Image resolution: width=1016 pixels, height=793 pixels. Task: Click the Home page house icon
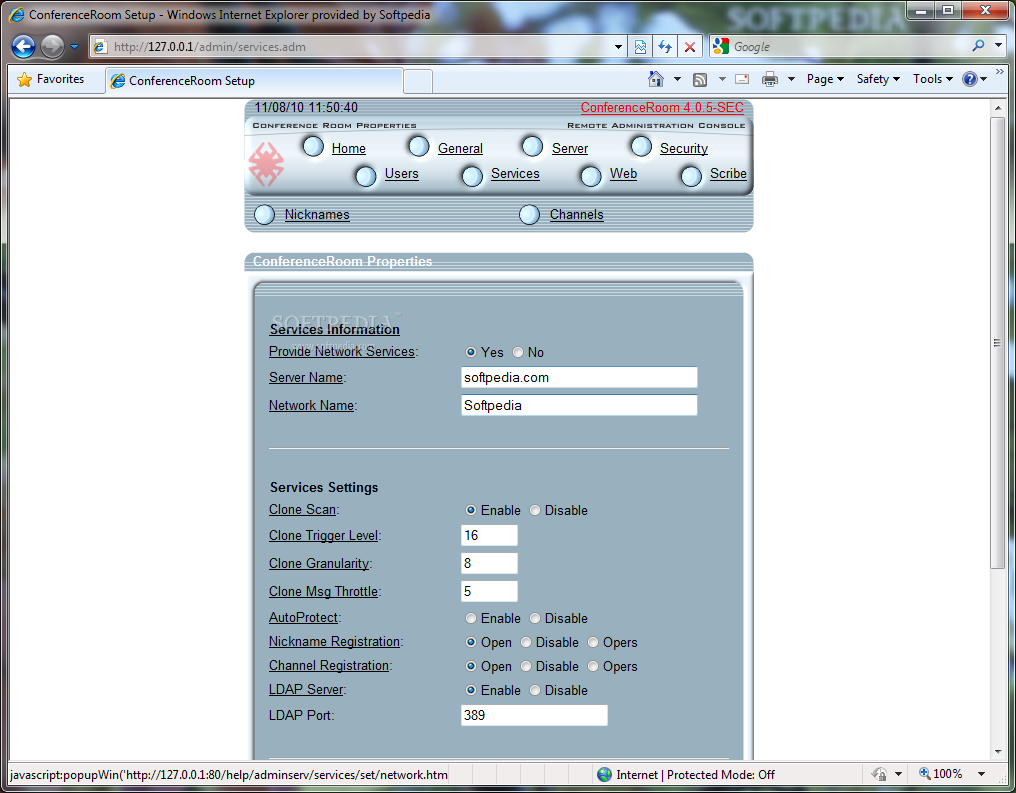656,79
